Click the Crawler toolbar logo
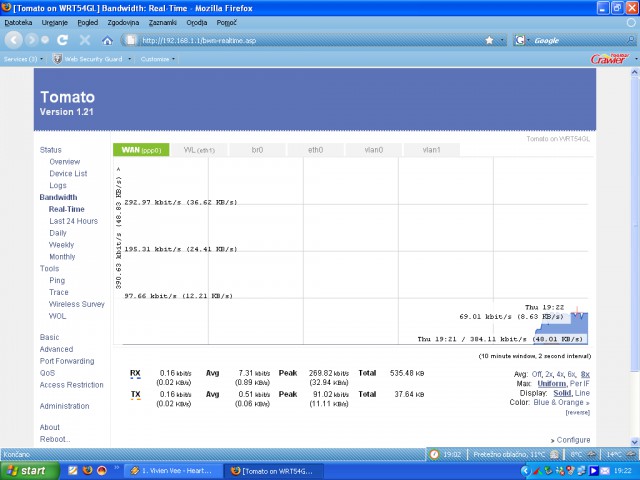Viewport: 640px width, 480px height. pyautogui.click(x=609, y=59)
